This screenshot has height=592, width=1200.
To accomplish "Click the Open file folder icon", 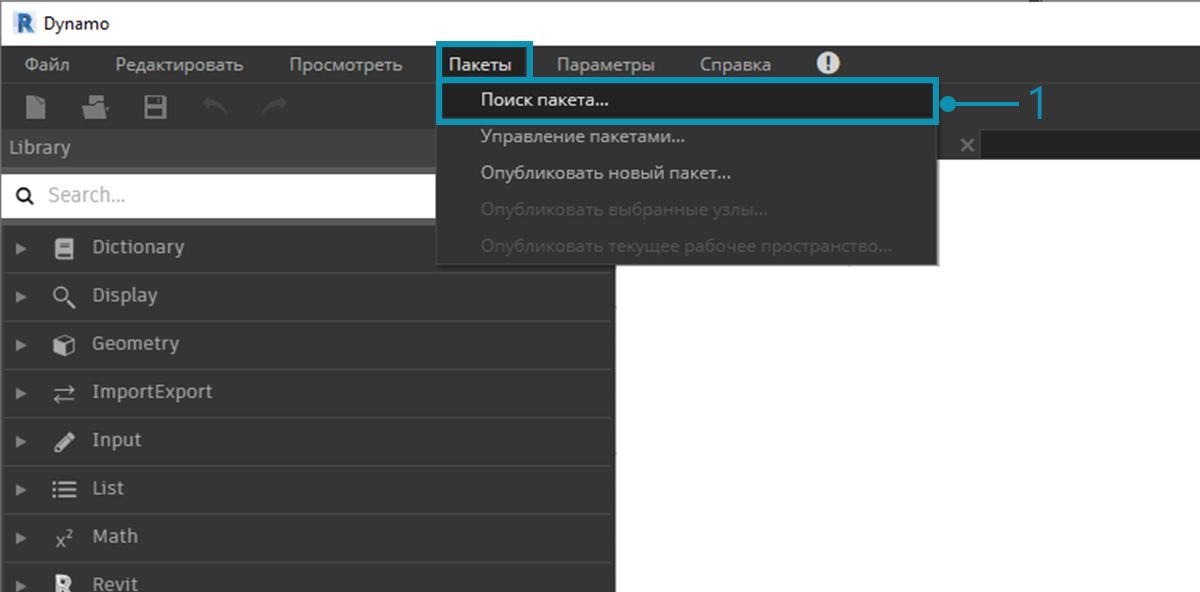I will 95,107.
